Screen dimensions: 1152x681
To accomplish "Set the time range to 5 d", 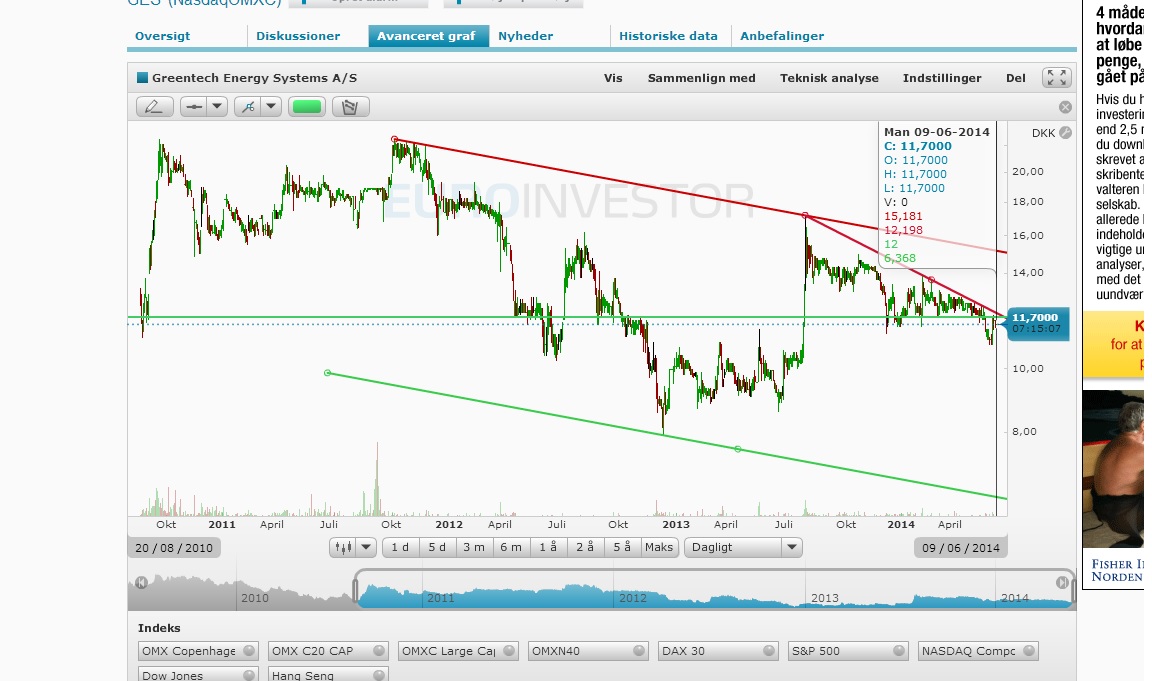I will click(x=437, y=547).
